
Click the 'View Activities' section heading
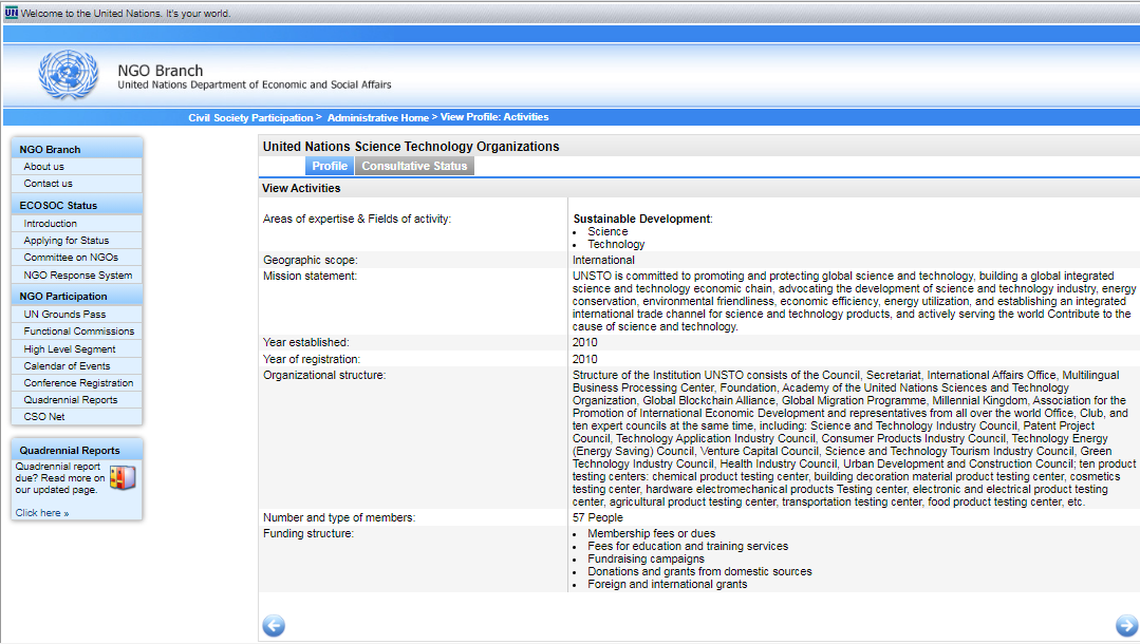301,188
